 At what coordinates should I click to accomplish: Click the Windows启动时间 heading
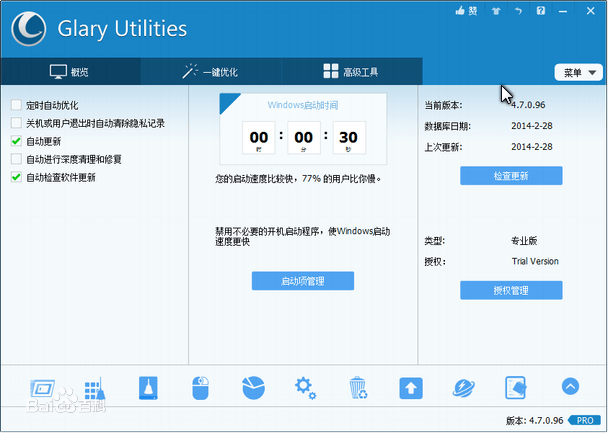303,105
